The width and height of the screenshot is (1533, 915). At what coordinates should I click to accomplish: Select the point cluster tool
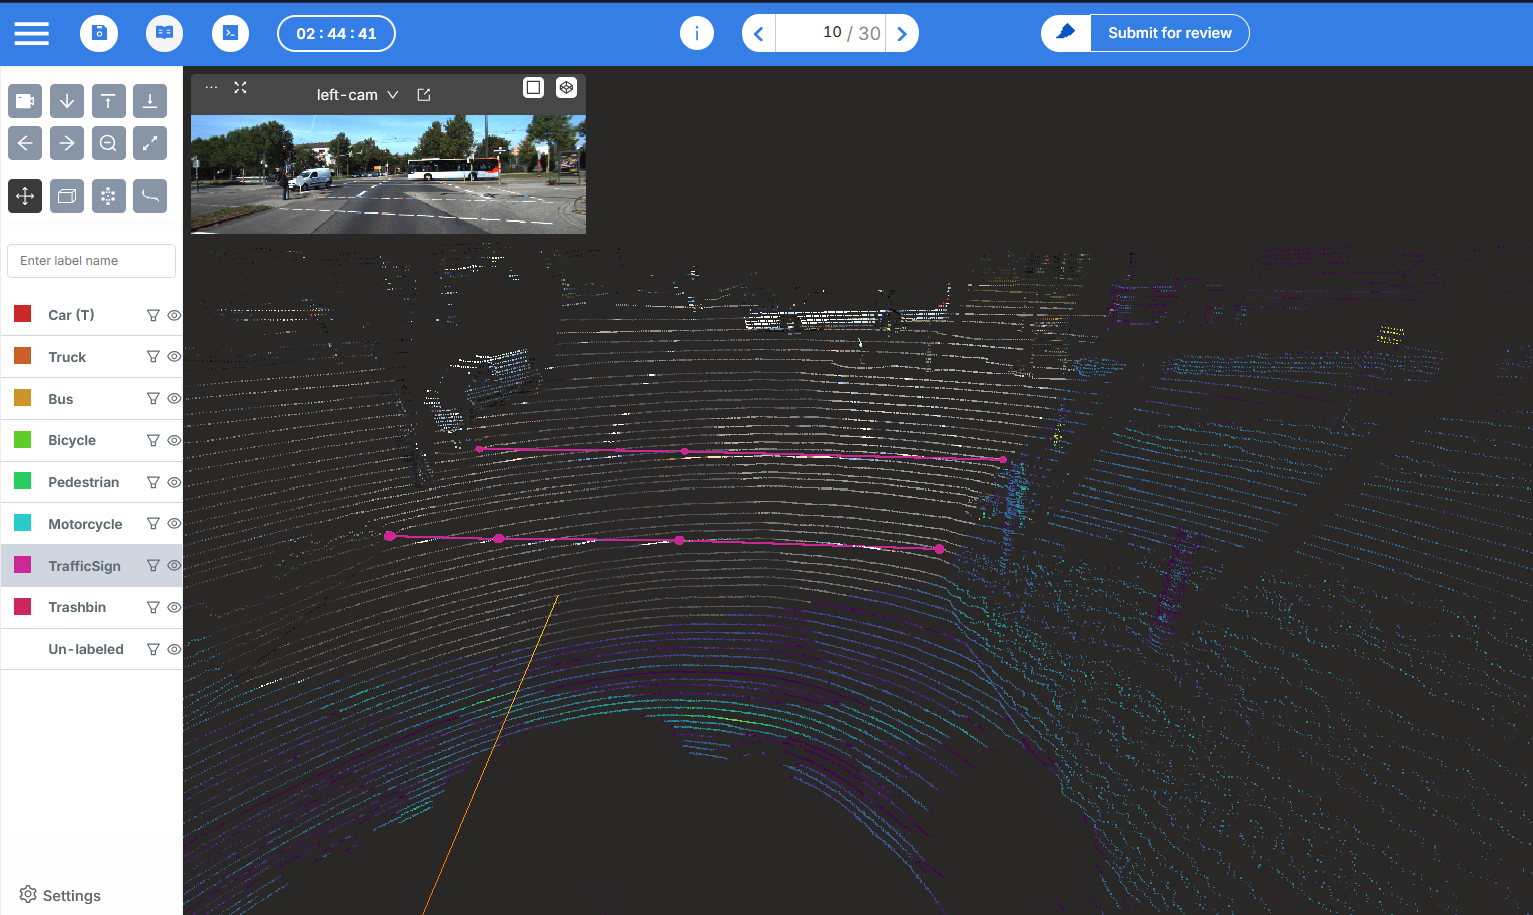(x=108, y=196)
